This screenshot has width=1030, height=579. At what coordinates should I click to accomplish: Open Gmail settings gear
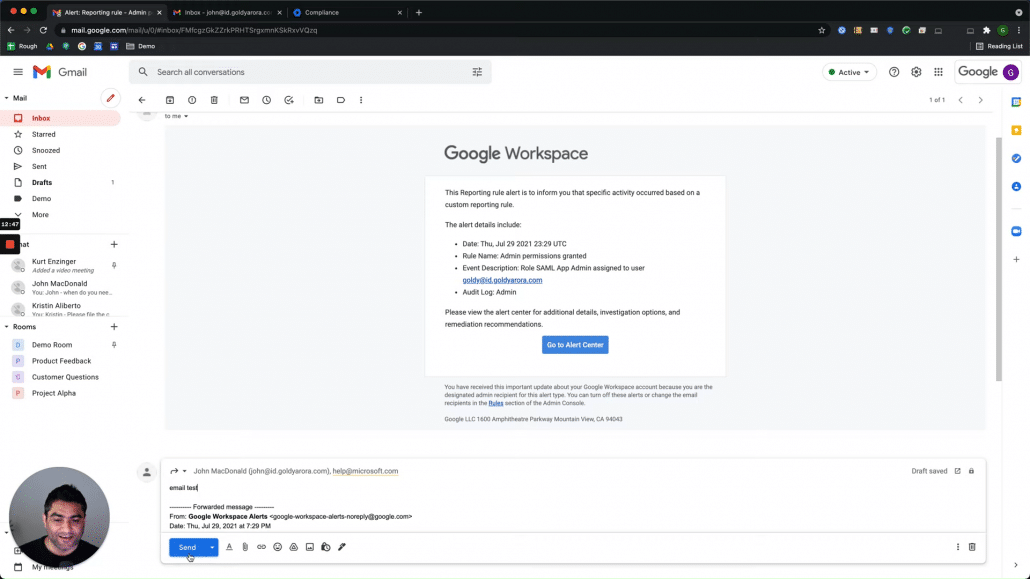[x=916, y=72]
